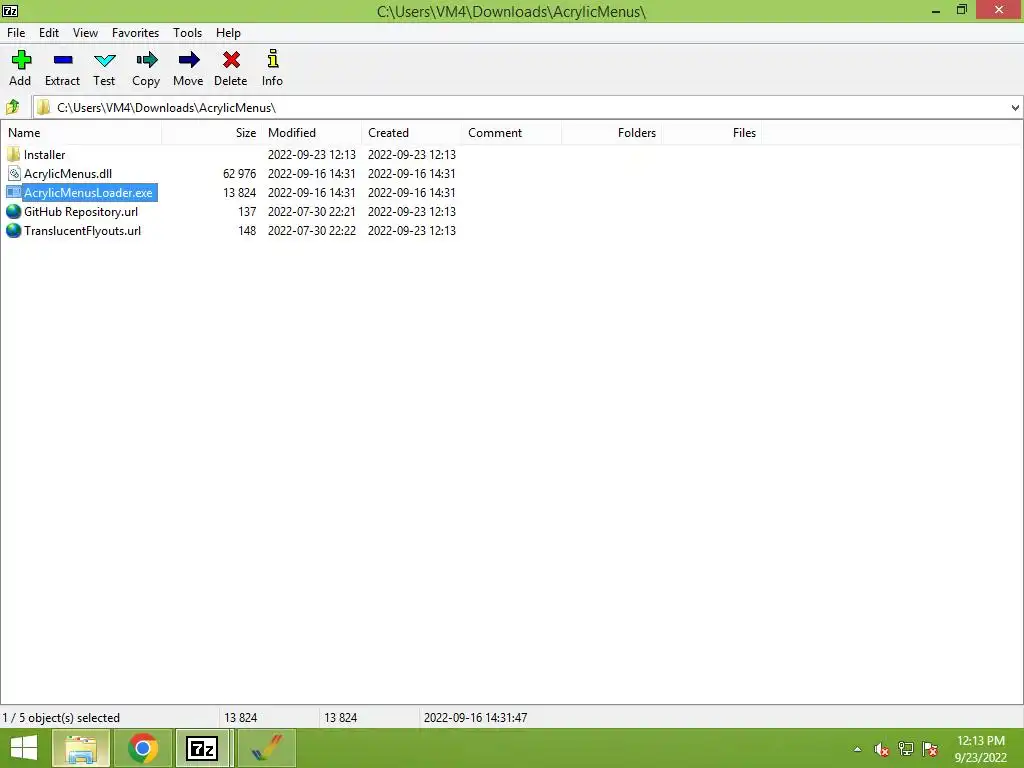Sort by the Created column header
This screenshot has width=1024, height=768.
coord(411,133)
